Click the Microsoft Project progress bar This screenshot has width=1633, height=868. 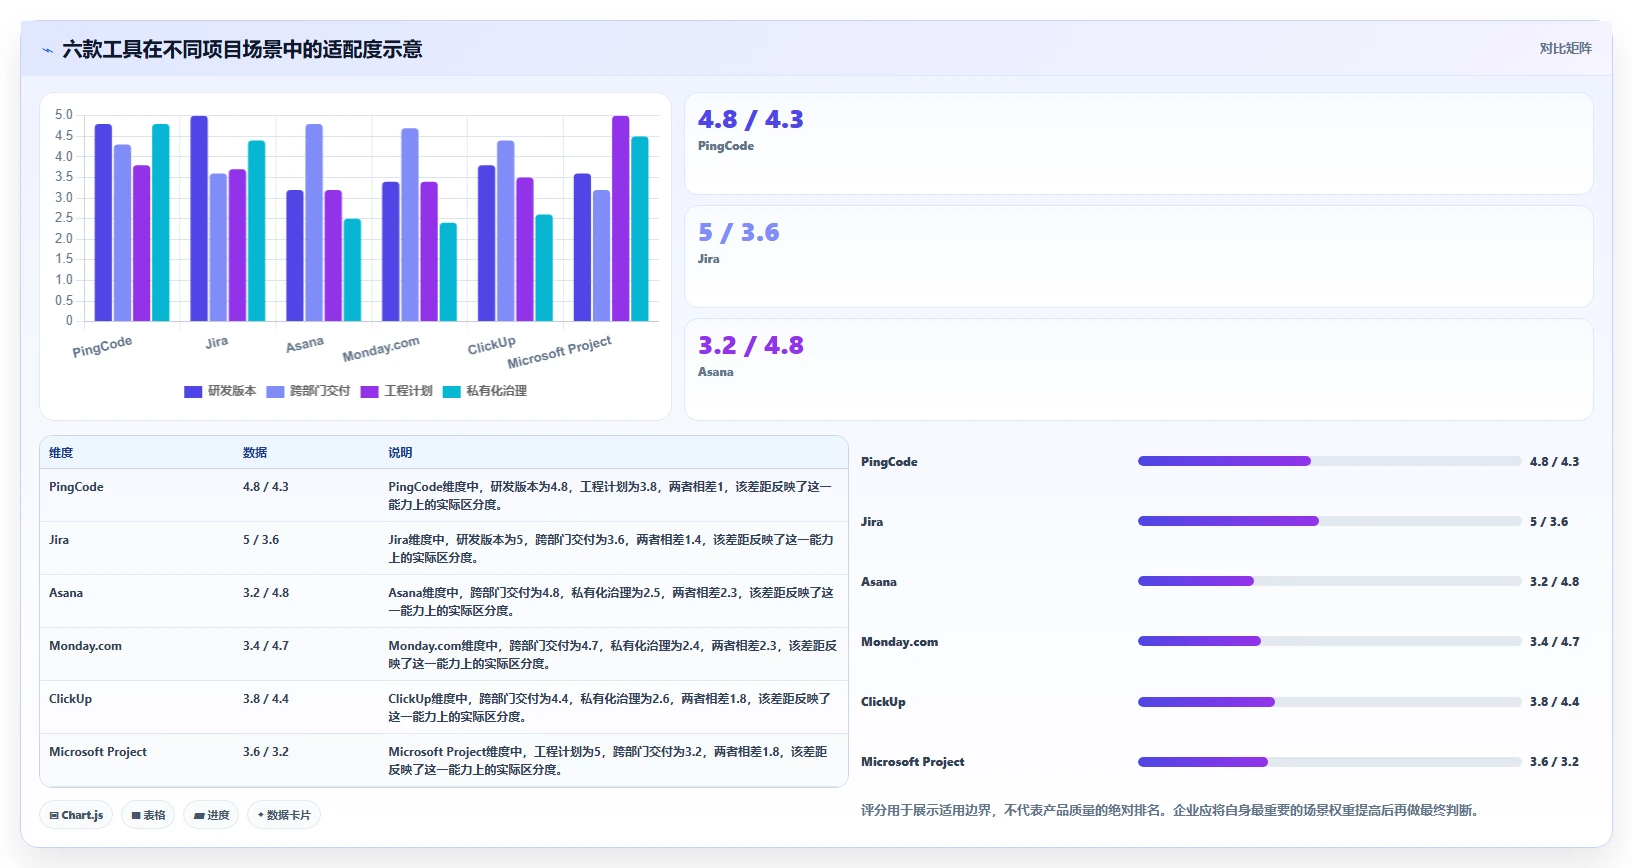1329,762
